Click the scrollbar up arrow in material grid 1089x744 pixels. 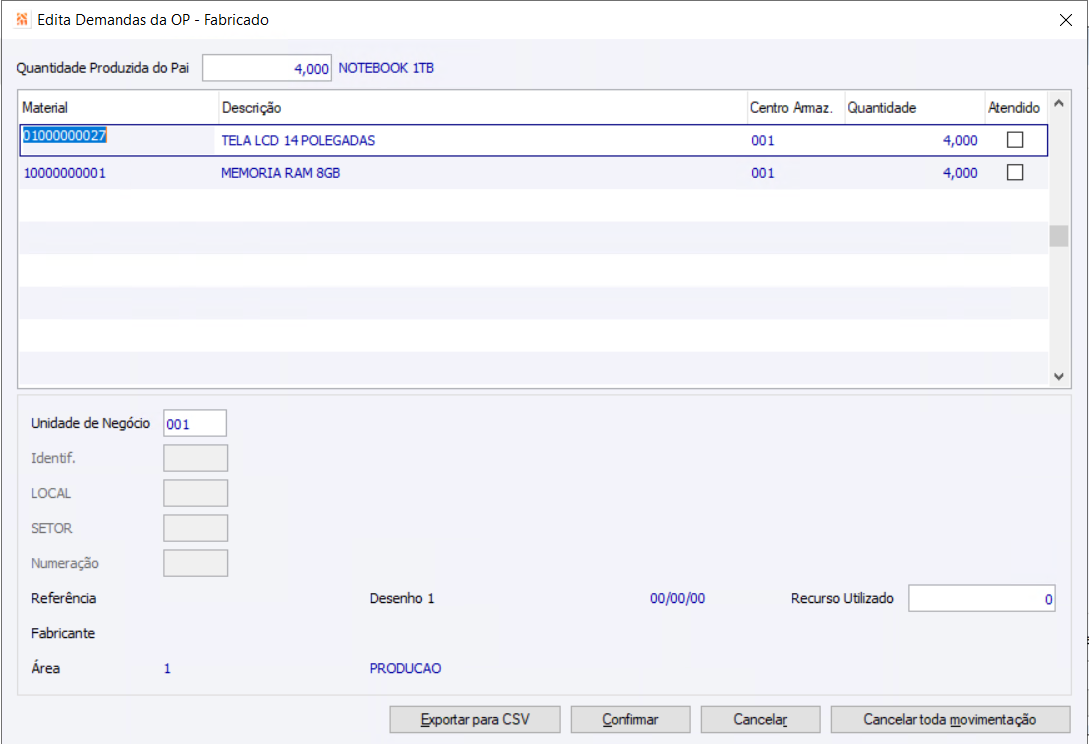(x=1058, y=104)
